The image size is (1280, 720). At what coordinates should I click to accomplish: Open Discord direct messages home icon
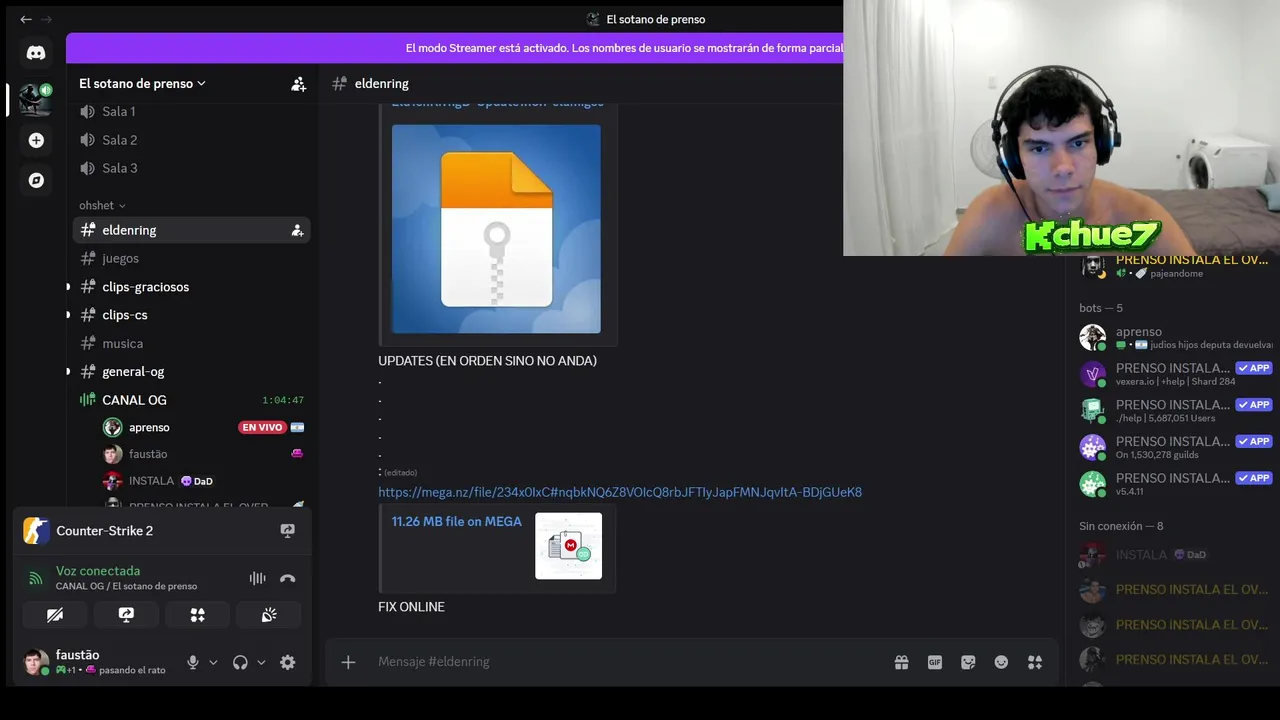point(36,53)
